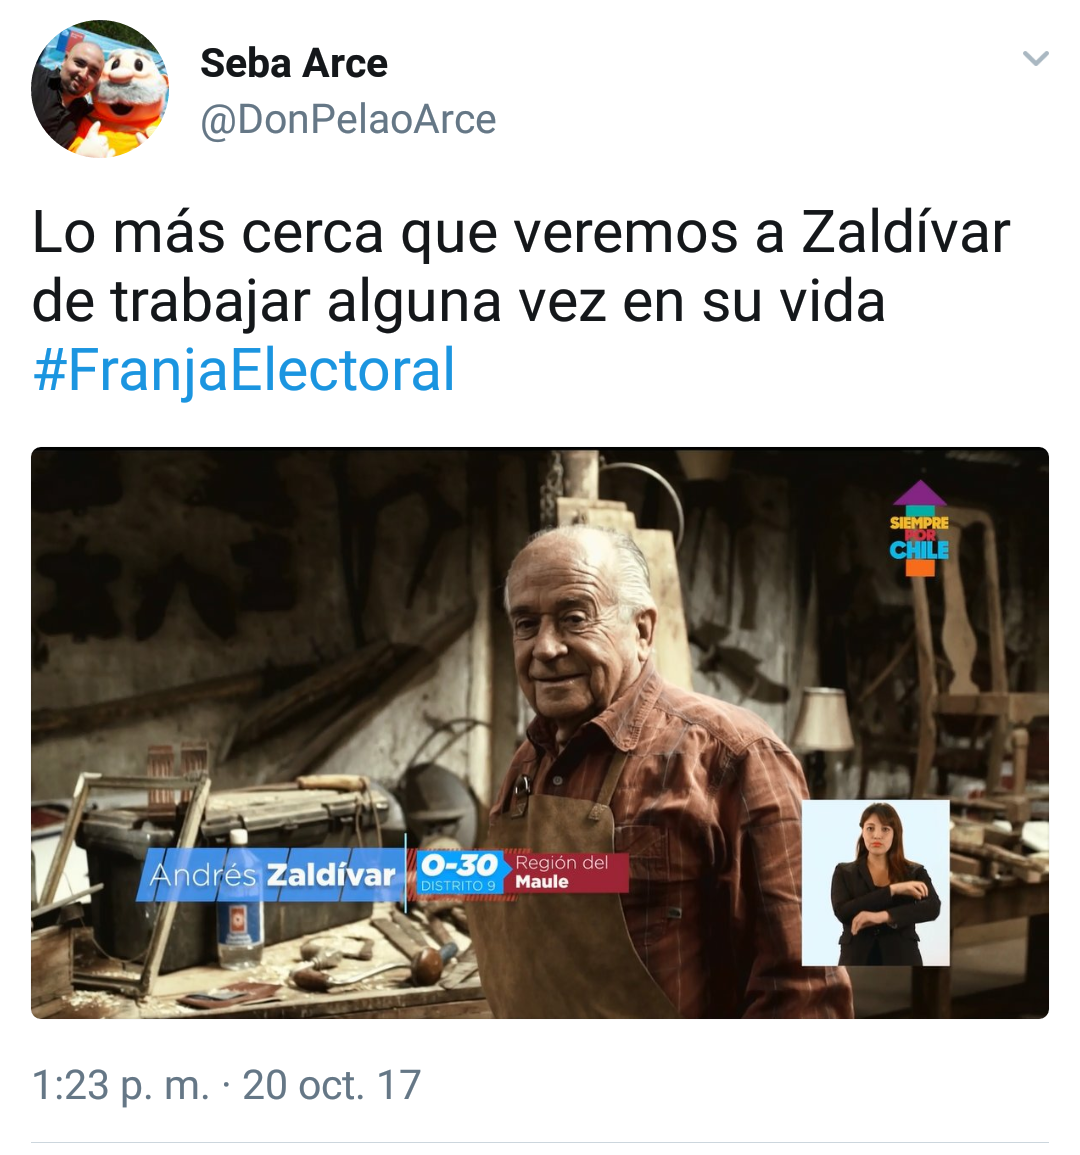The width and height of the screenshot is (1080, 1155).
Task: Tap the sign language interpreter inset
Action: (x=875, y=882)
